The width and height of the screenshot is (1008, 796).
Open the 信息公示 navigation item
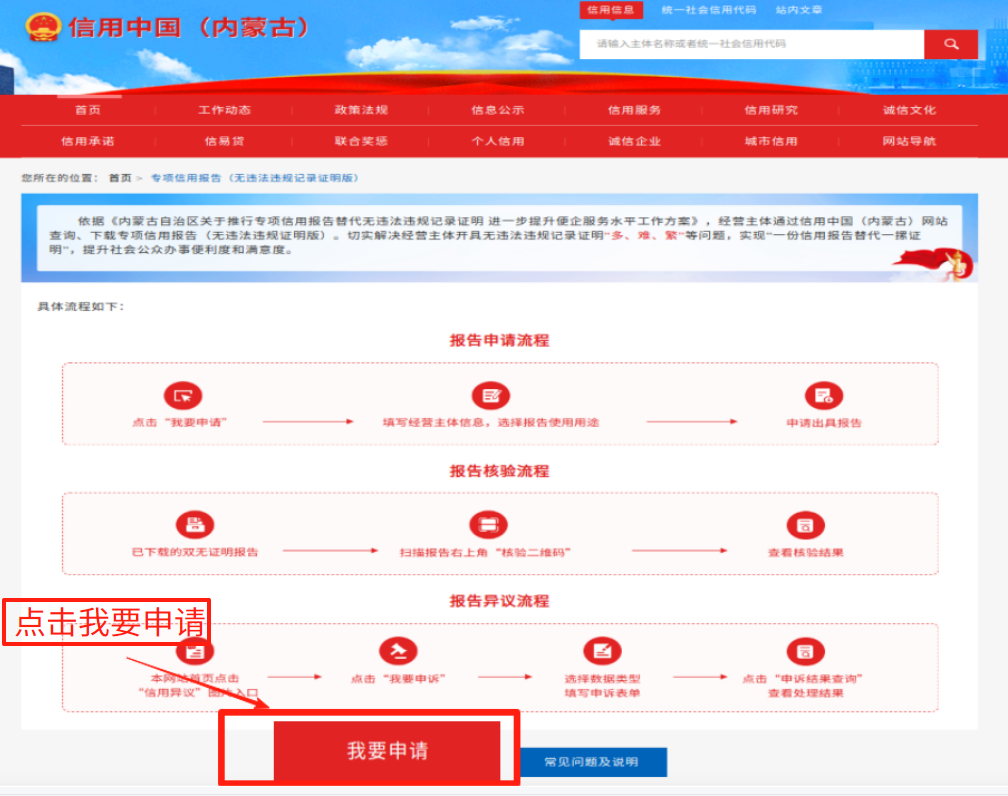click(x=498, y=110)
